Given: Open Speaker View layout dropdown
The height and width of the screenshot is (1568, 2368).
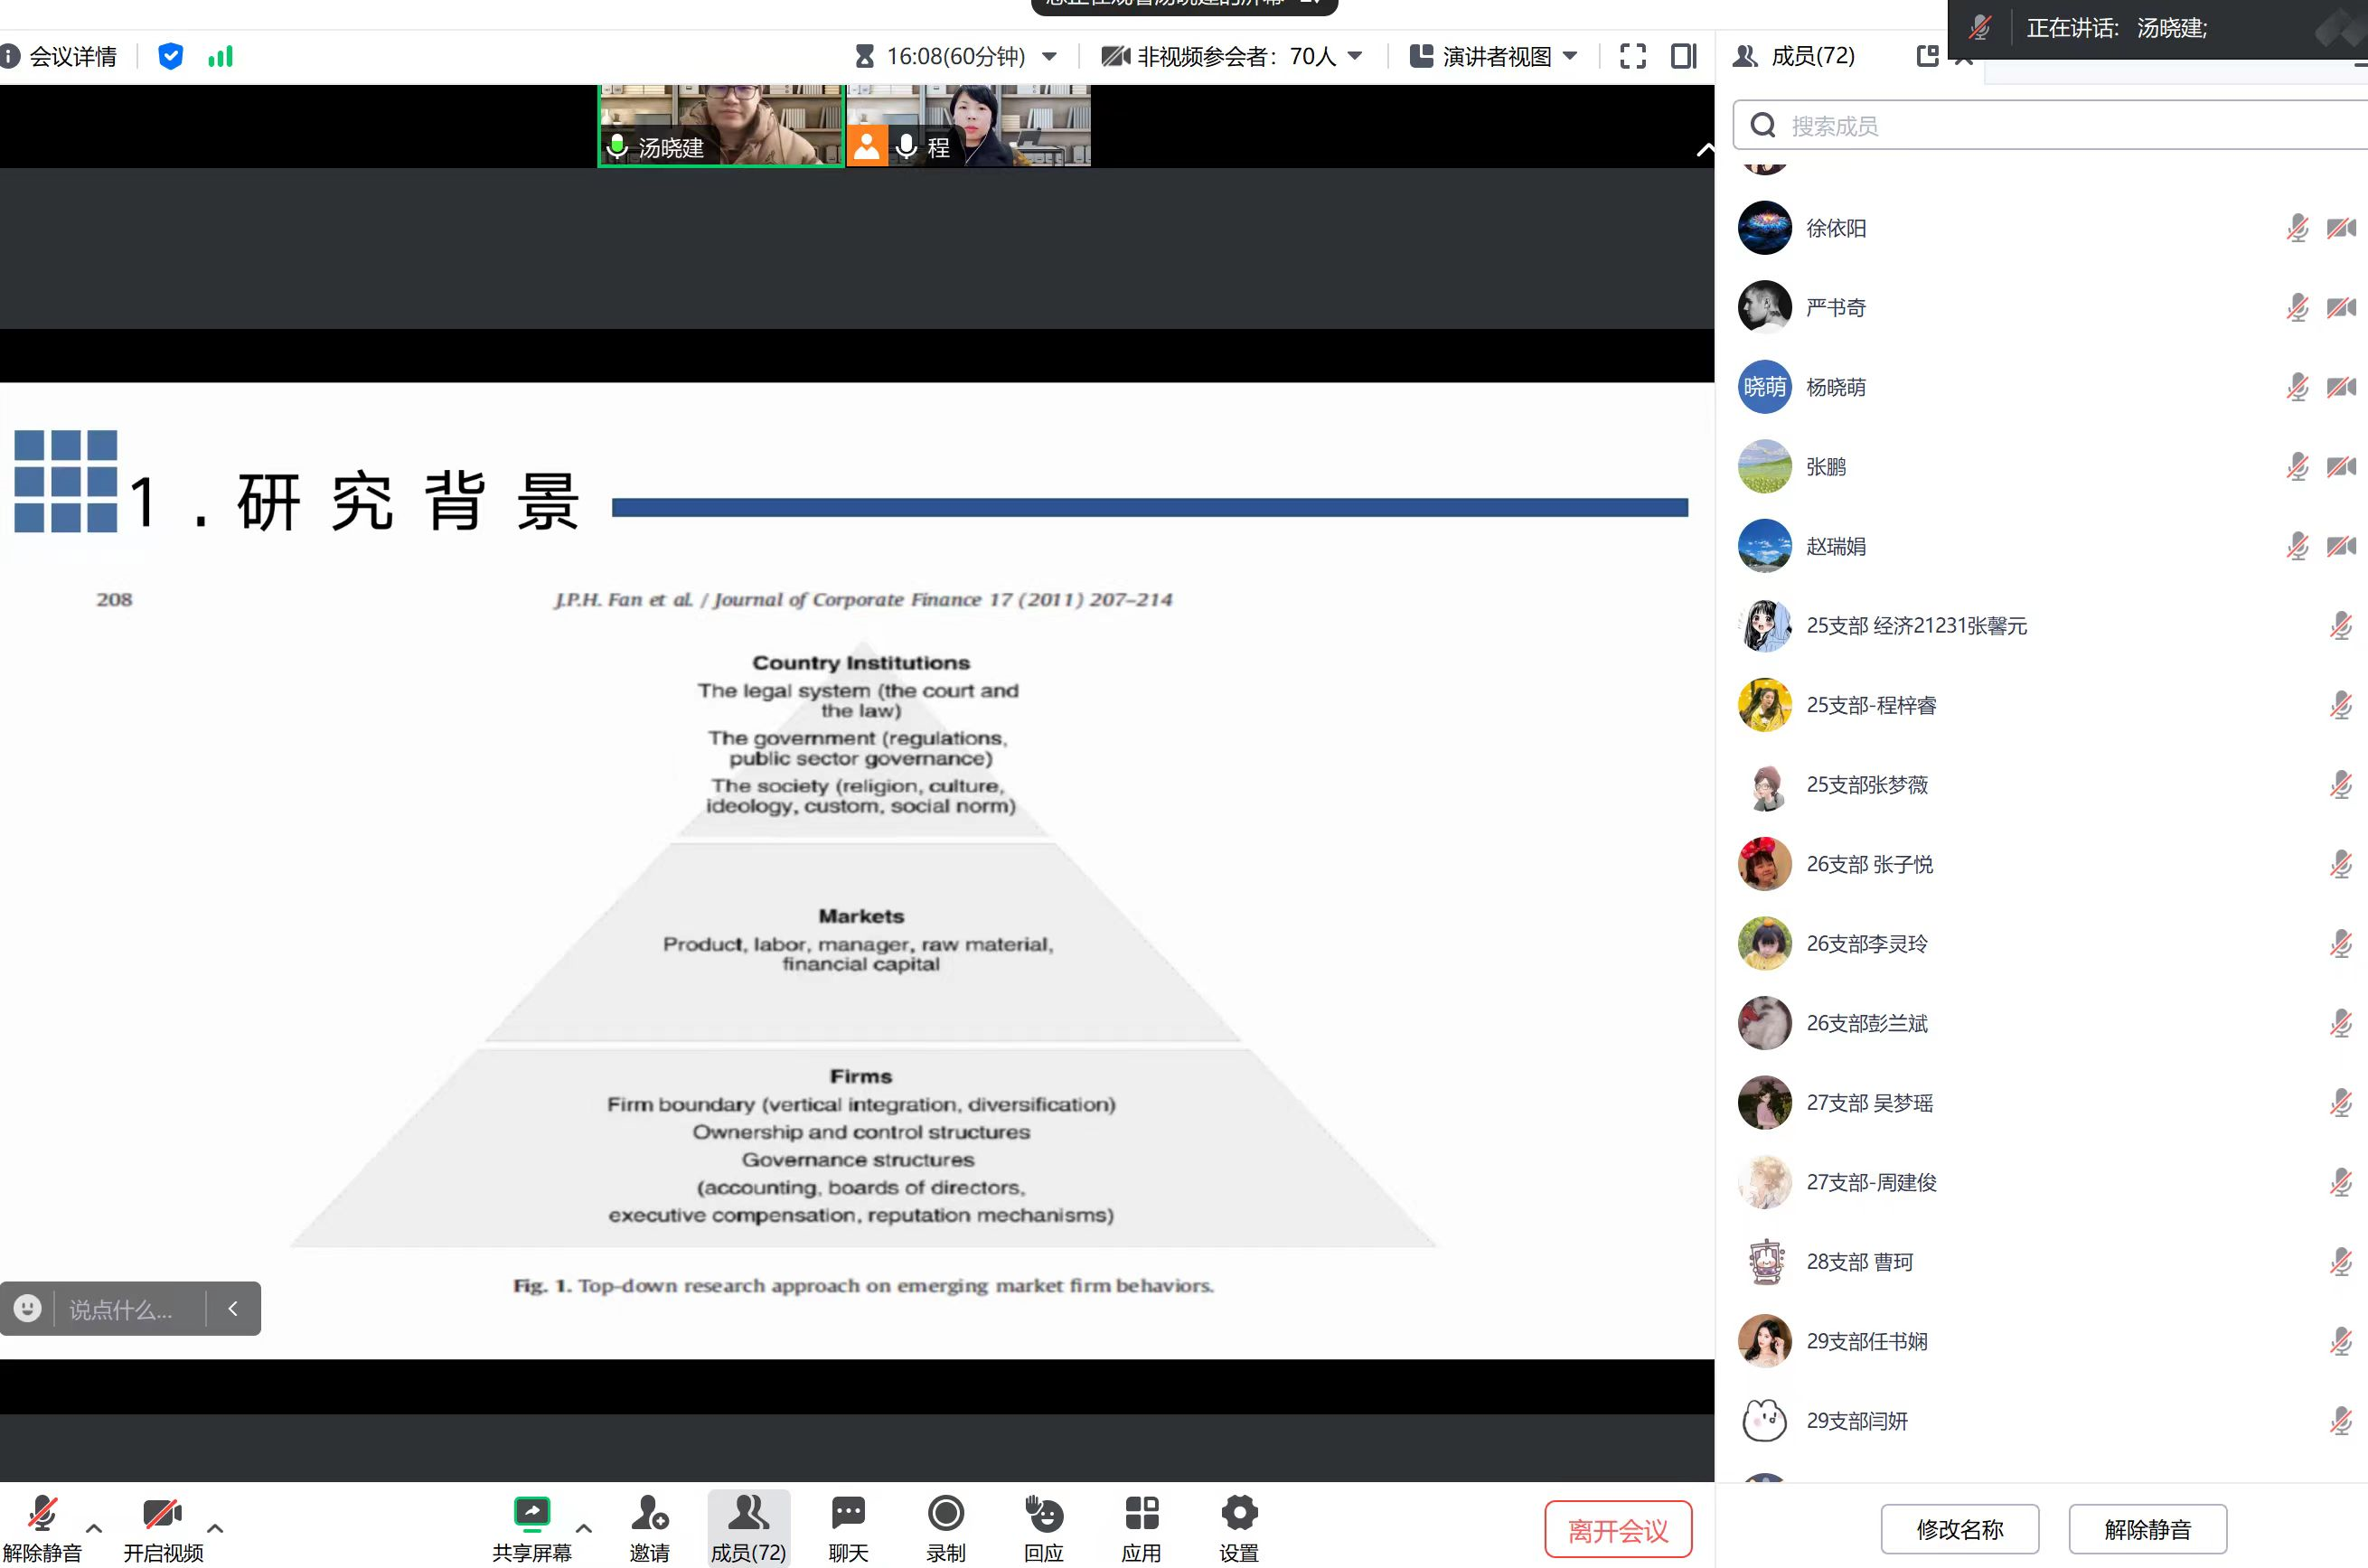Looking at the screenshot, I should (x=1571, y=56).
